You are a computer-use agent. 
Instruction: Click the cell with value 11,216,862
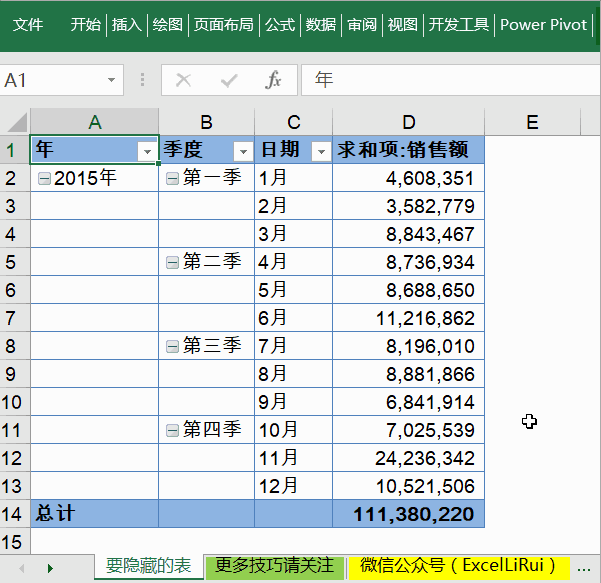pyautogui.click(x=409, y=318)
